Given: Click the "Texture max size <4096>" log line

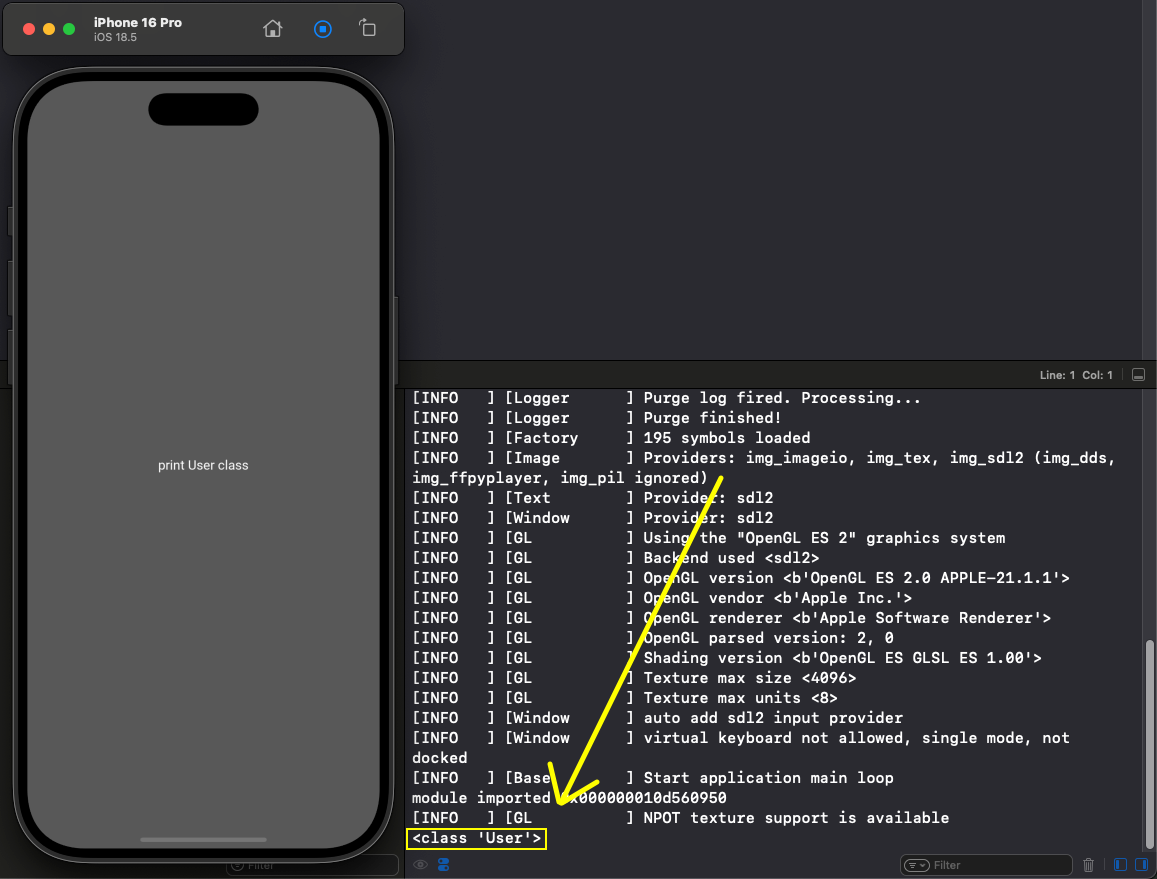Looking at the screenshot, I should pos(634,678).
